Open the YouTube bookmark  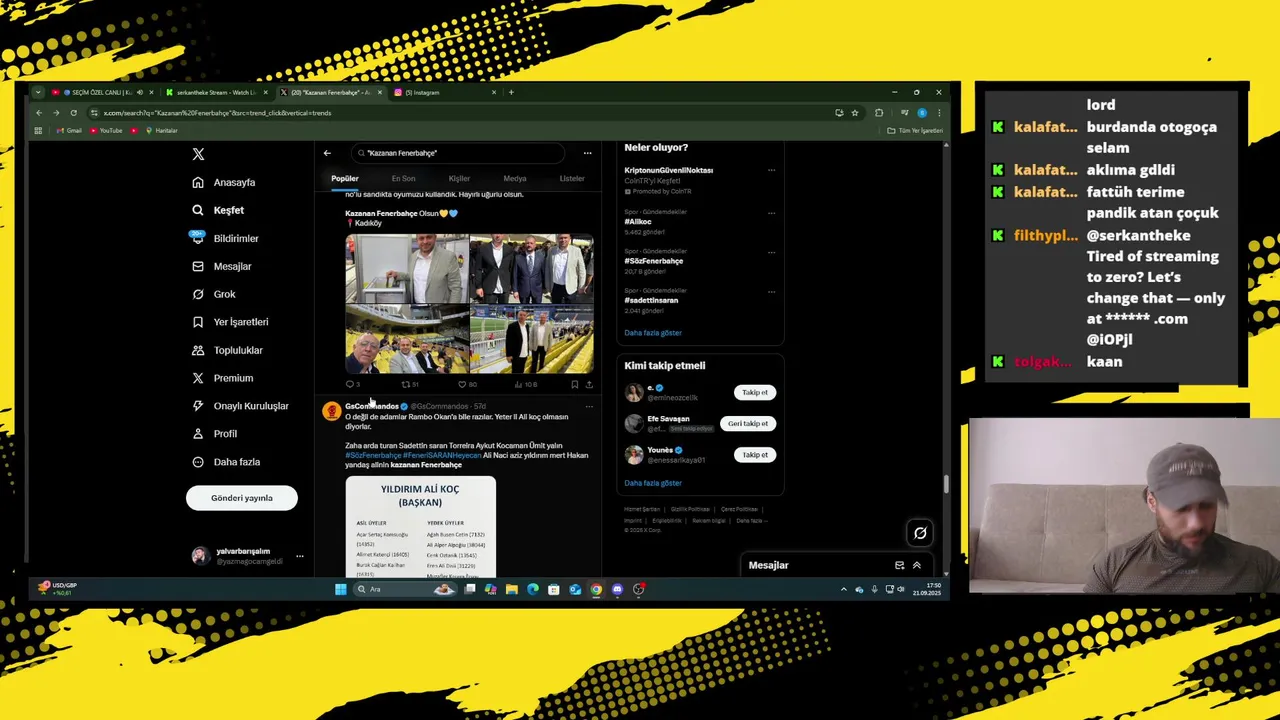[106, 130]
